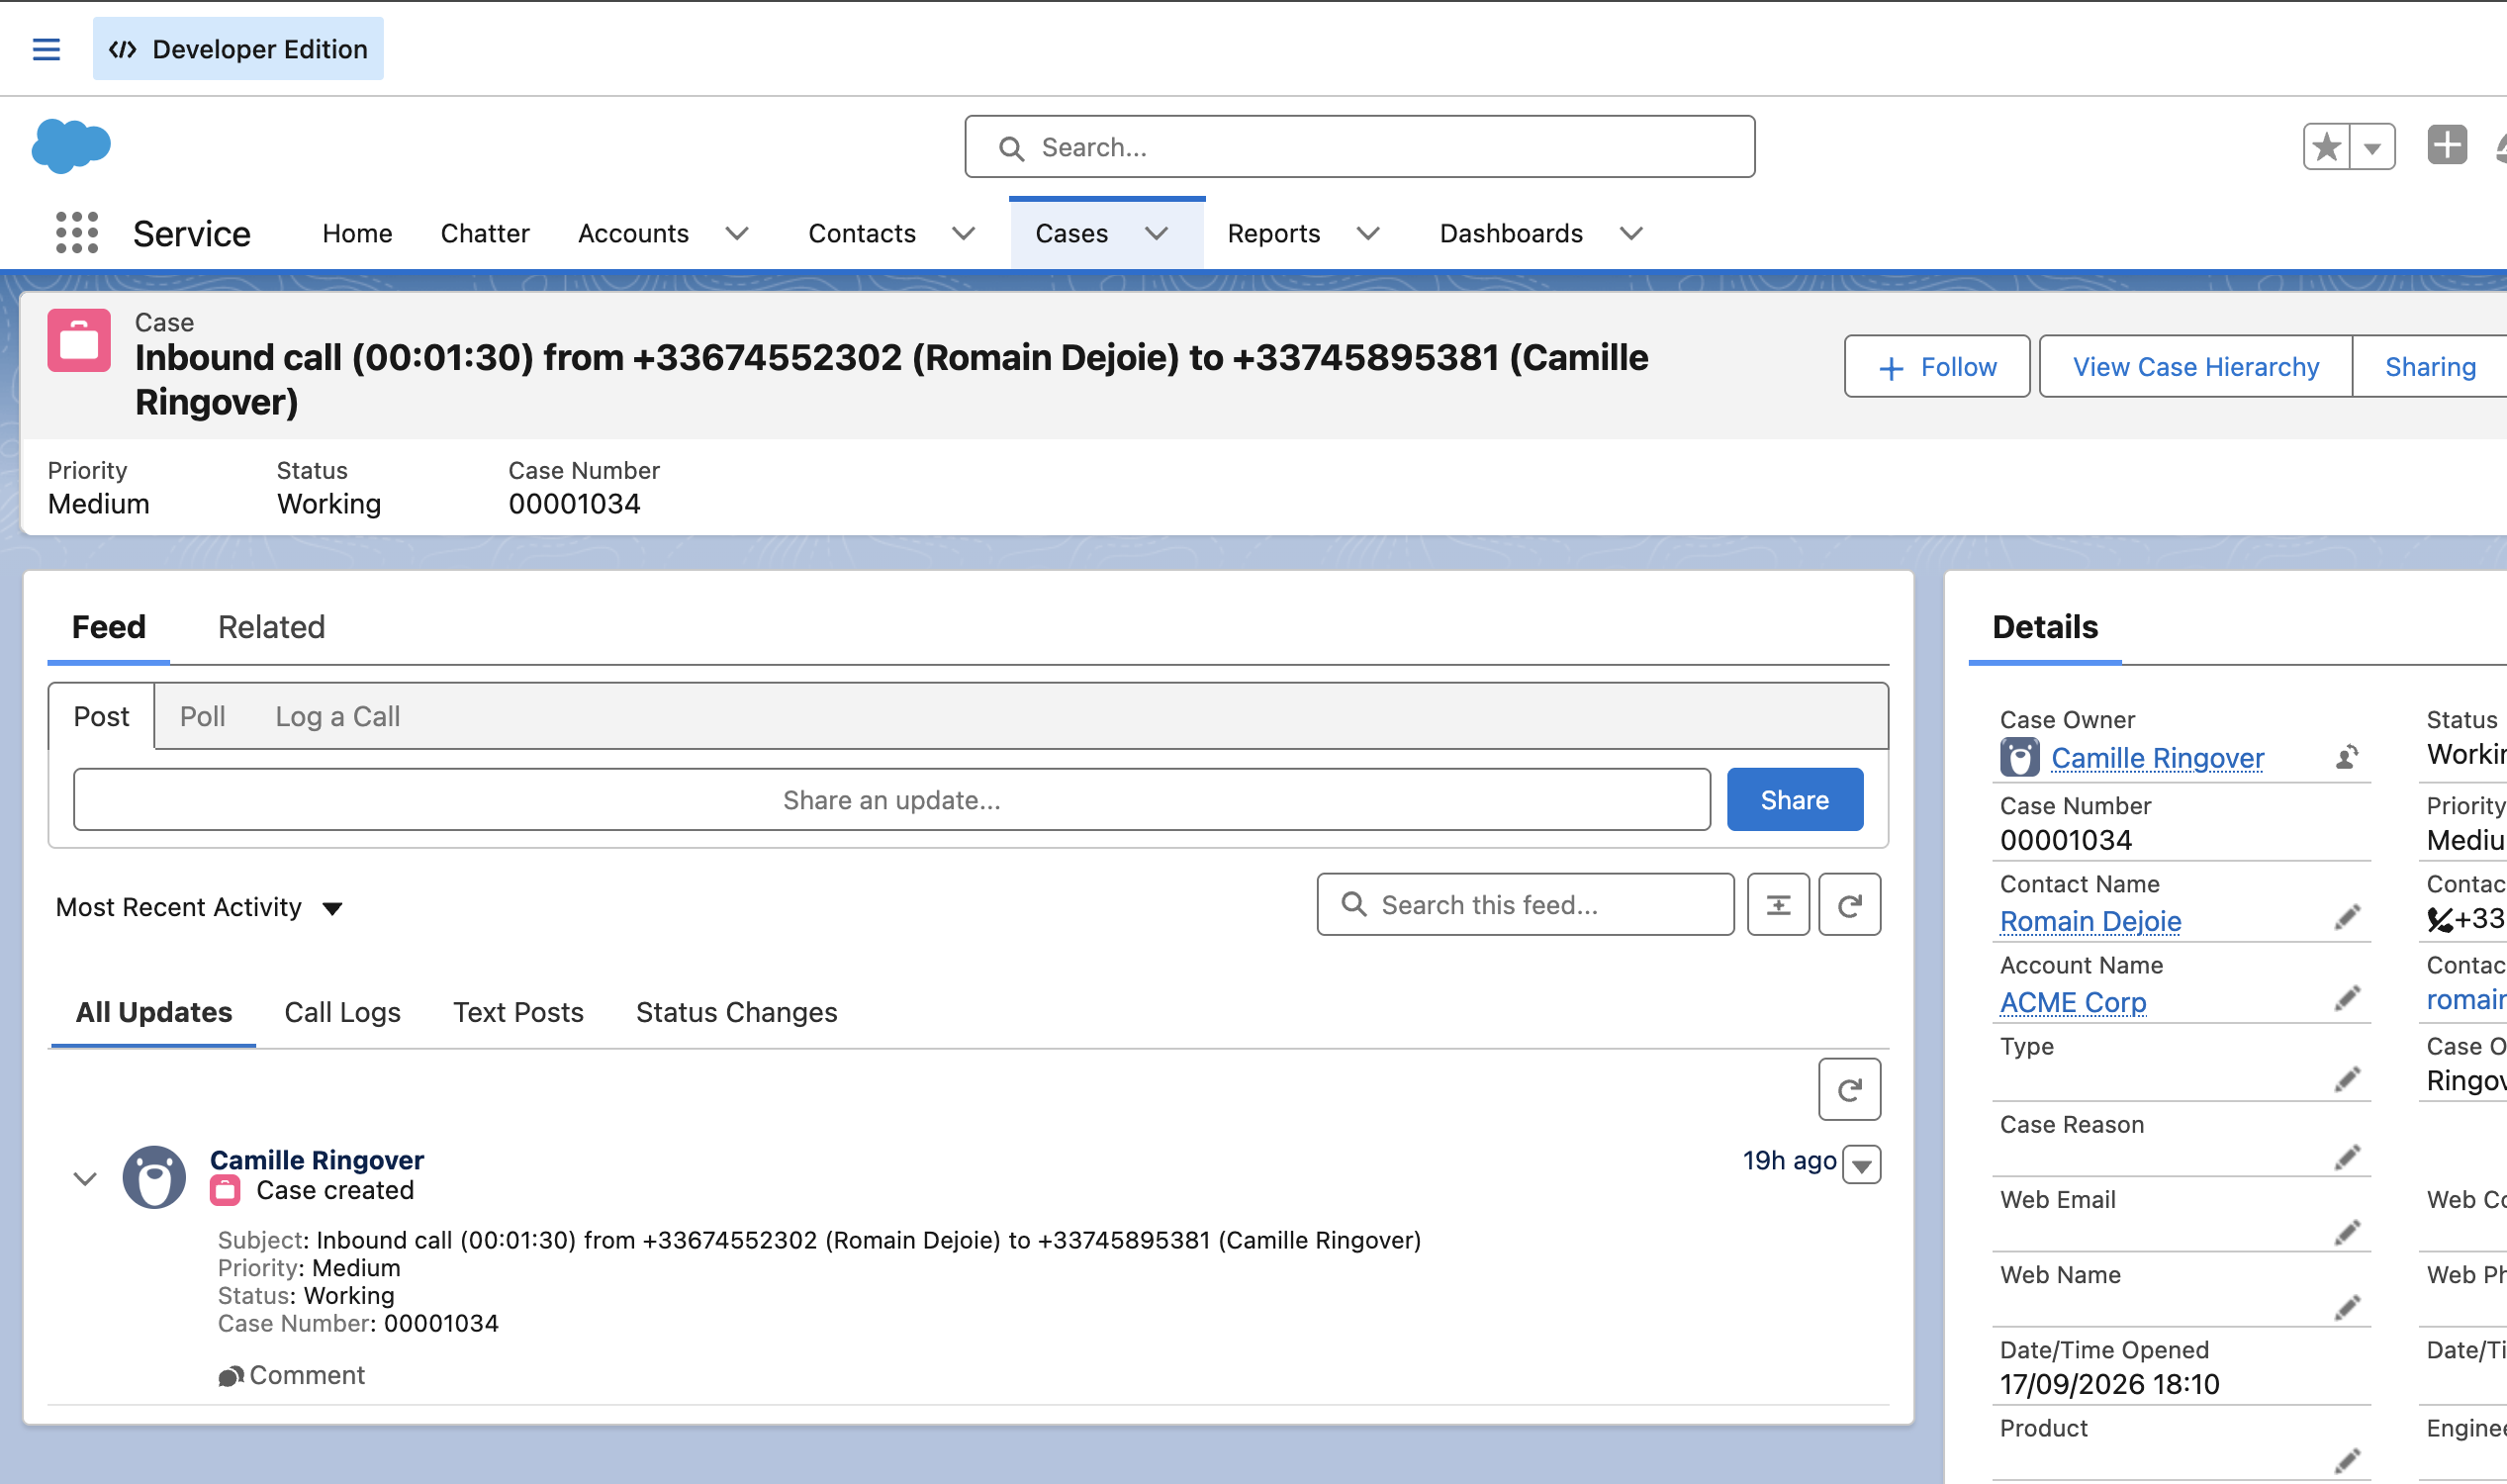Screen dimensions: 2507x1484
Task: Open the Dashboards tab dropdown chevron
Action: [x=1631, y=233]
